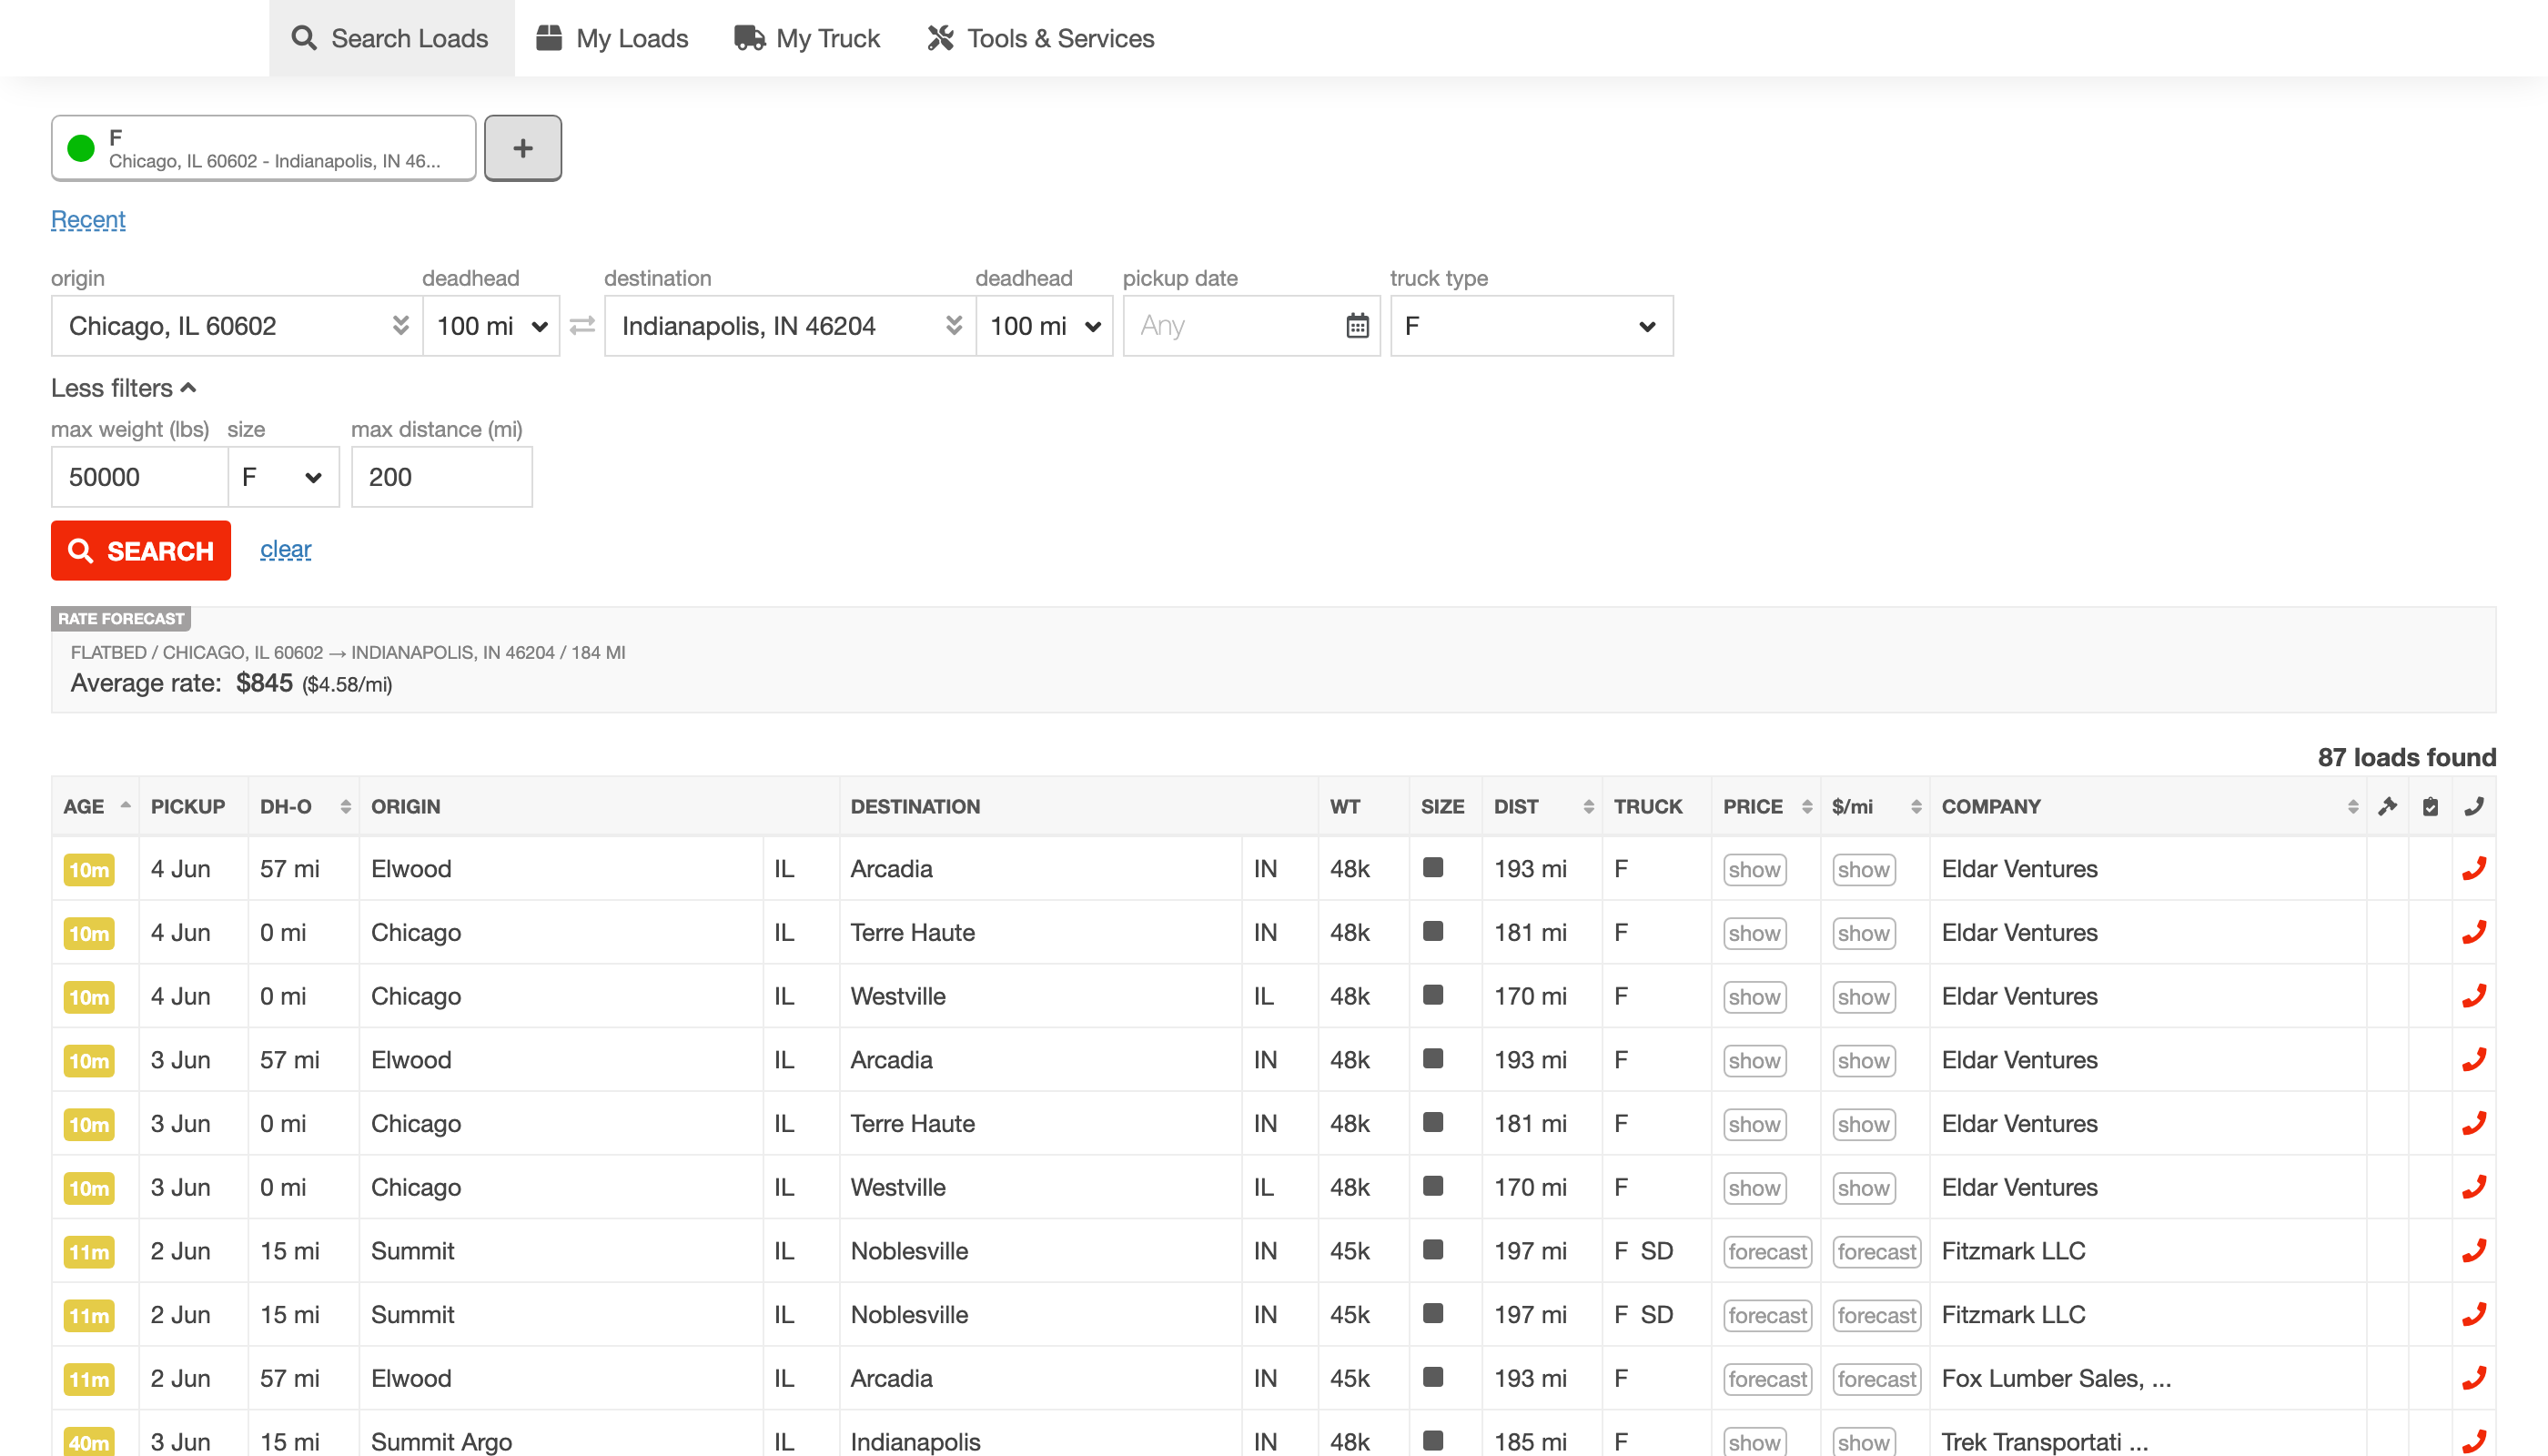
Task: Select the saved Chicago–Indianapolis search tab
Action: 263,148
